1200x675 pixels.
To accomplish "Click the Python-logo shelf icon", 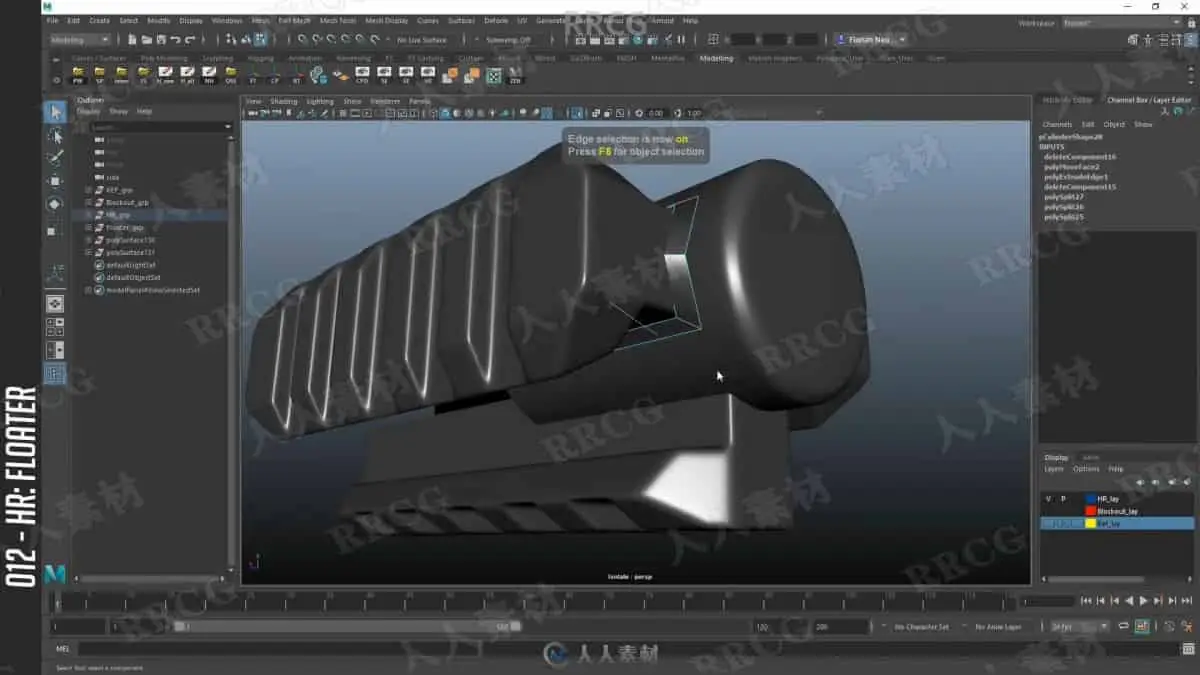I will click(318, 75).
